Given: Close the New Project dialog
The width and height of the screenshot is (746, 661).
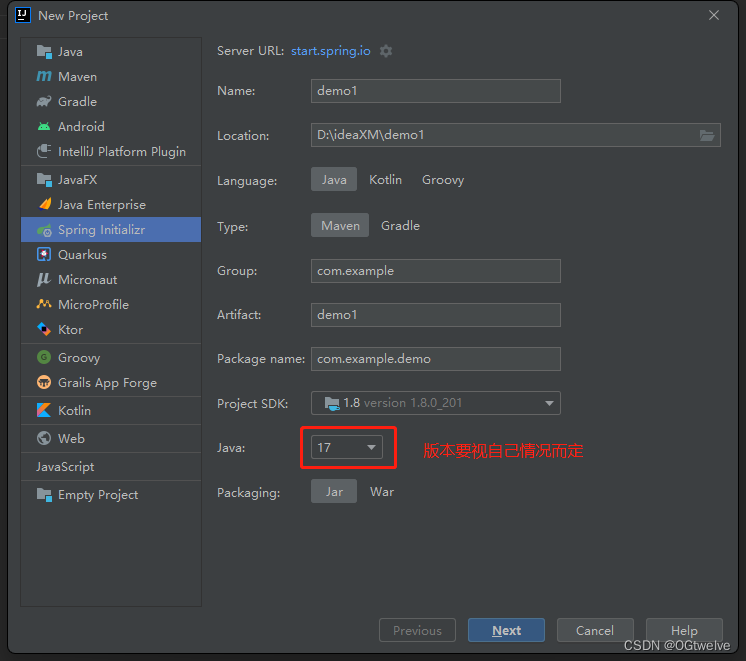Looking at the screenshot, I should point(714,15).
